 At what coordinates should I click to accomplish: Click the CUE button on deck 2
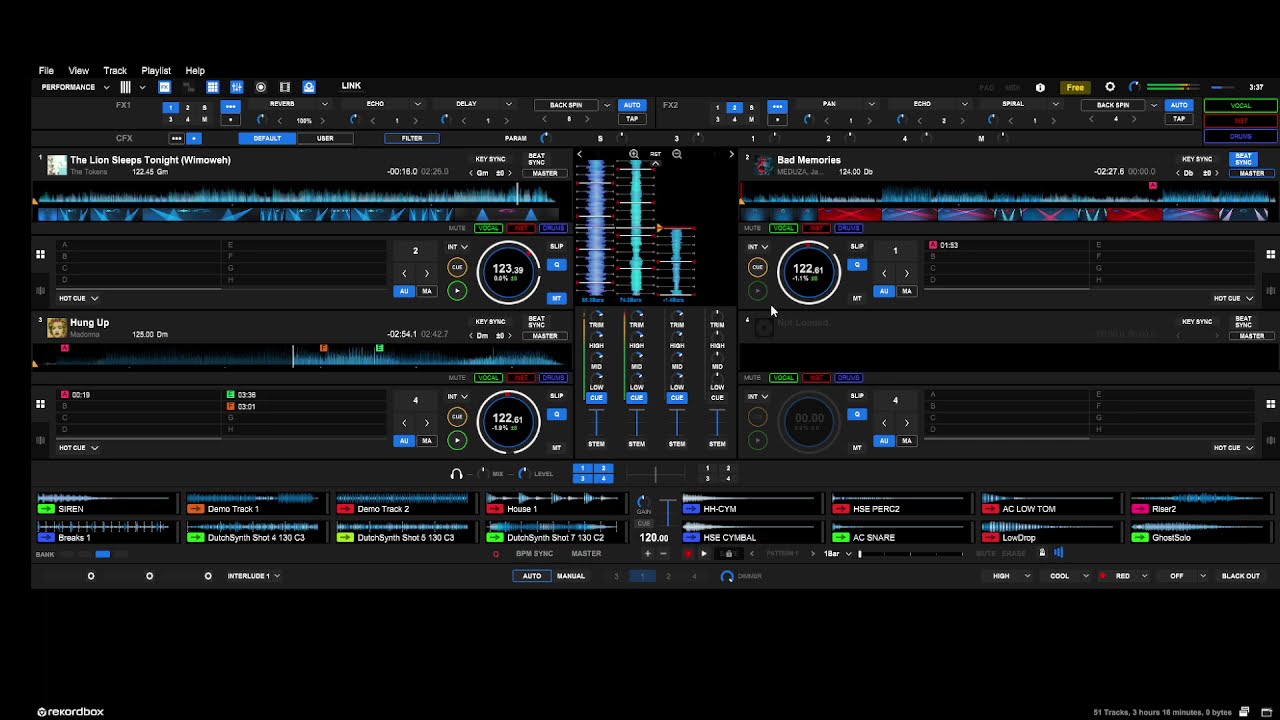pos(757,267)
